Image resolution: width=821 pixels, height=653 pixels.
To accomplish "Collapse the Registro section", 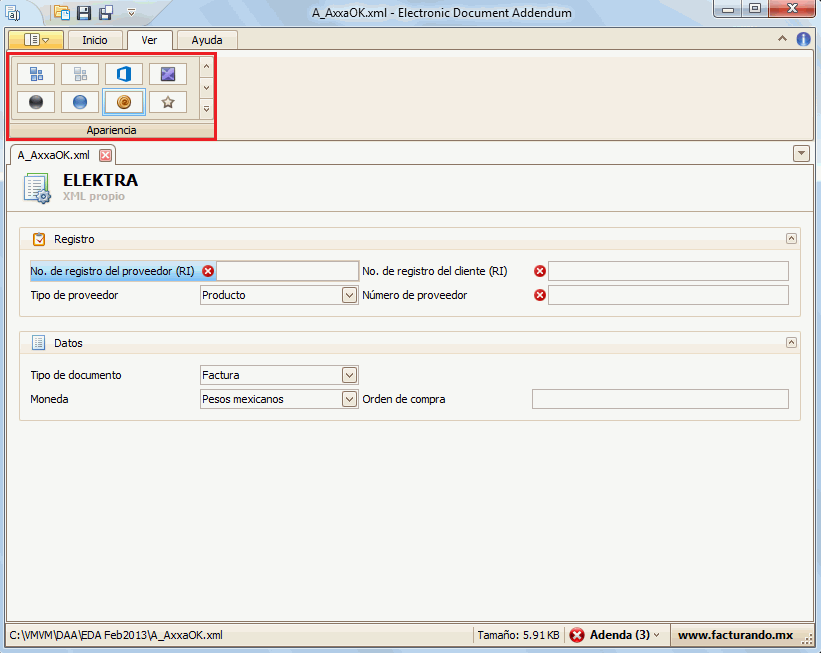I will [791, 239].
